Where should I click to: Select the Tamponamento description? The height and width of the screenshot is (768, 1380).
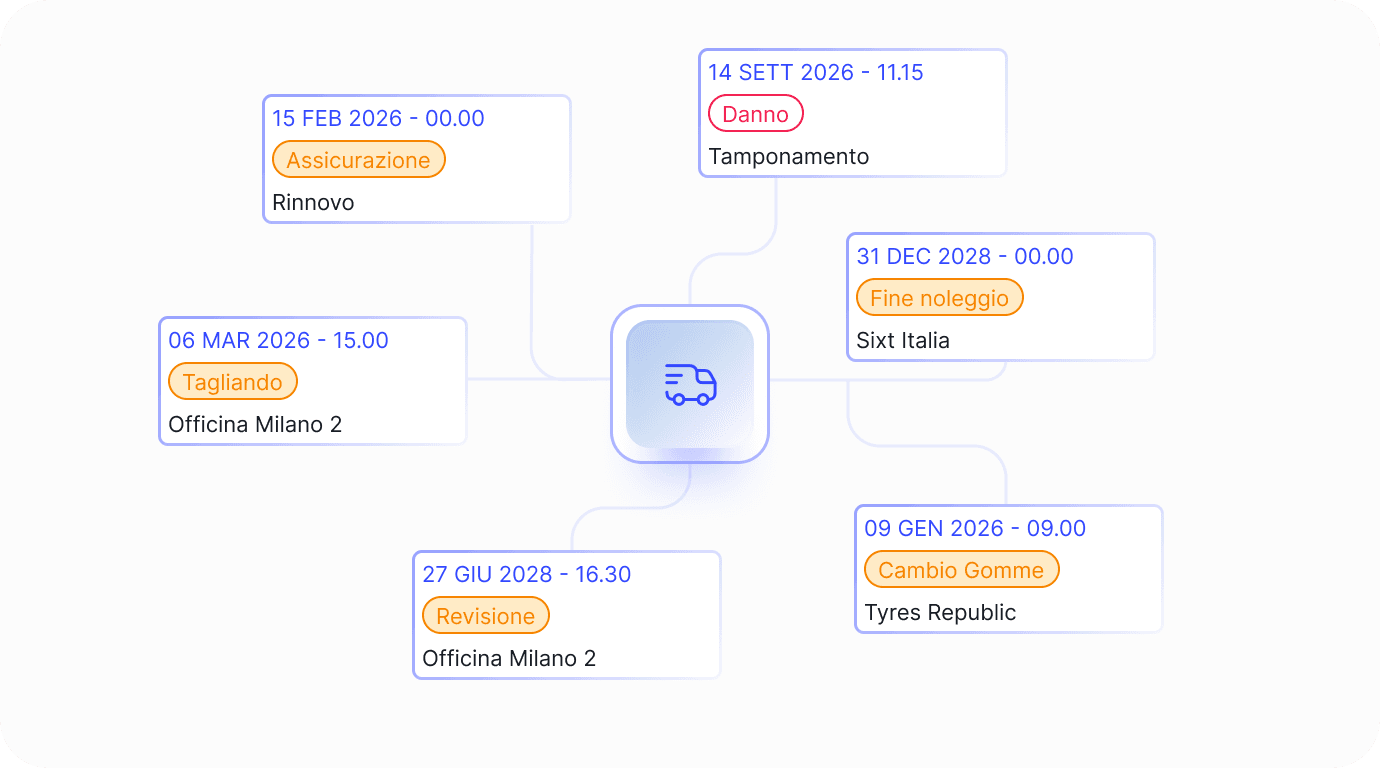pyautogui.click(x=788, y=157)
